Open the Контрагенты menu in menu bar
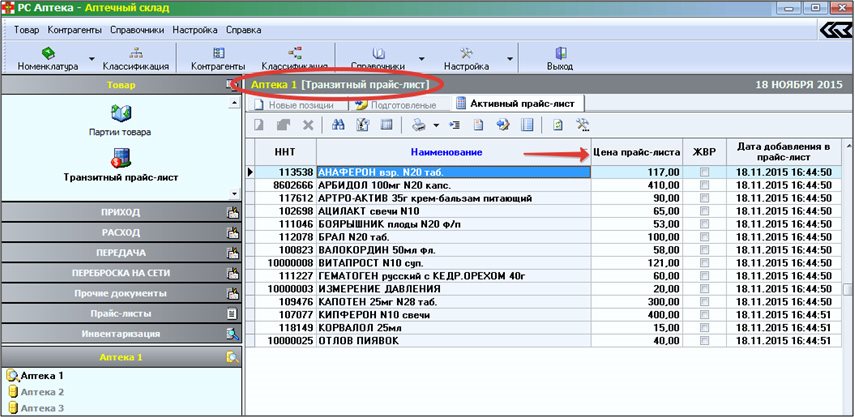The image size is (855, 417). click(75, 30)
